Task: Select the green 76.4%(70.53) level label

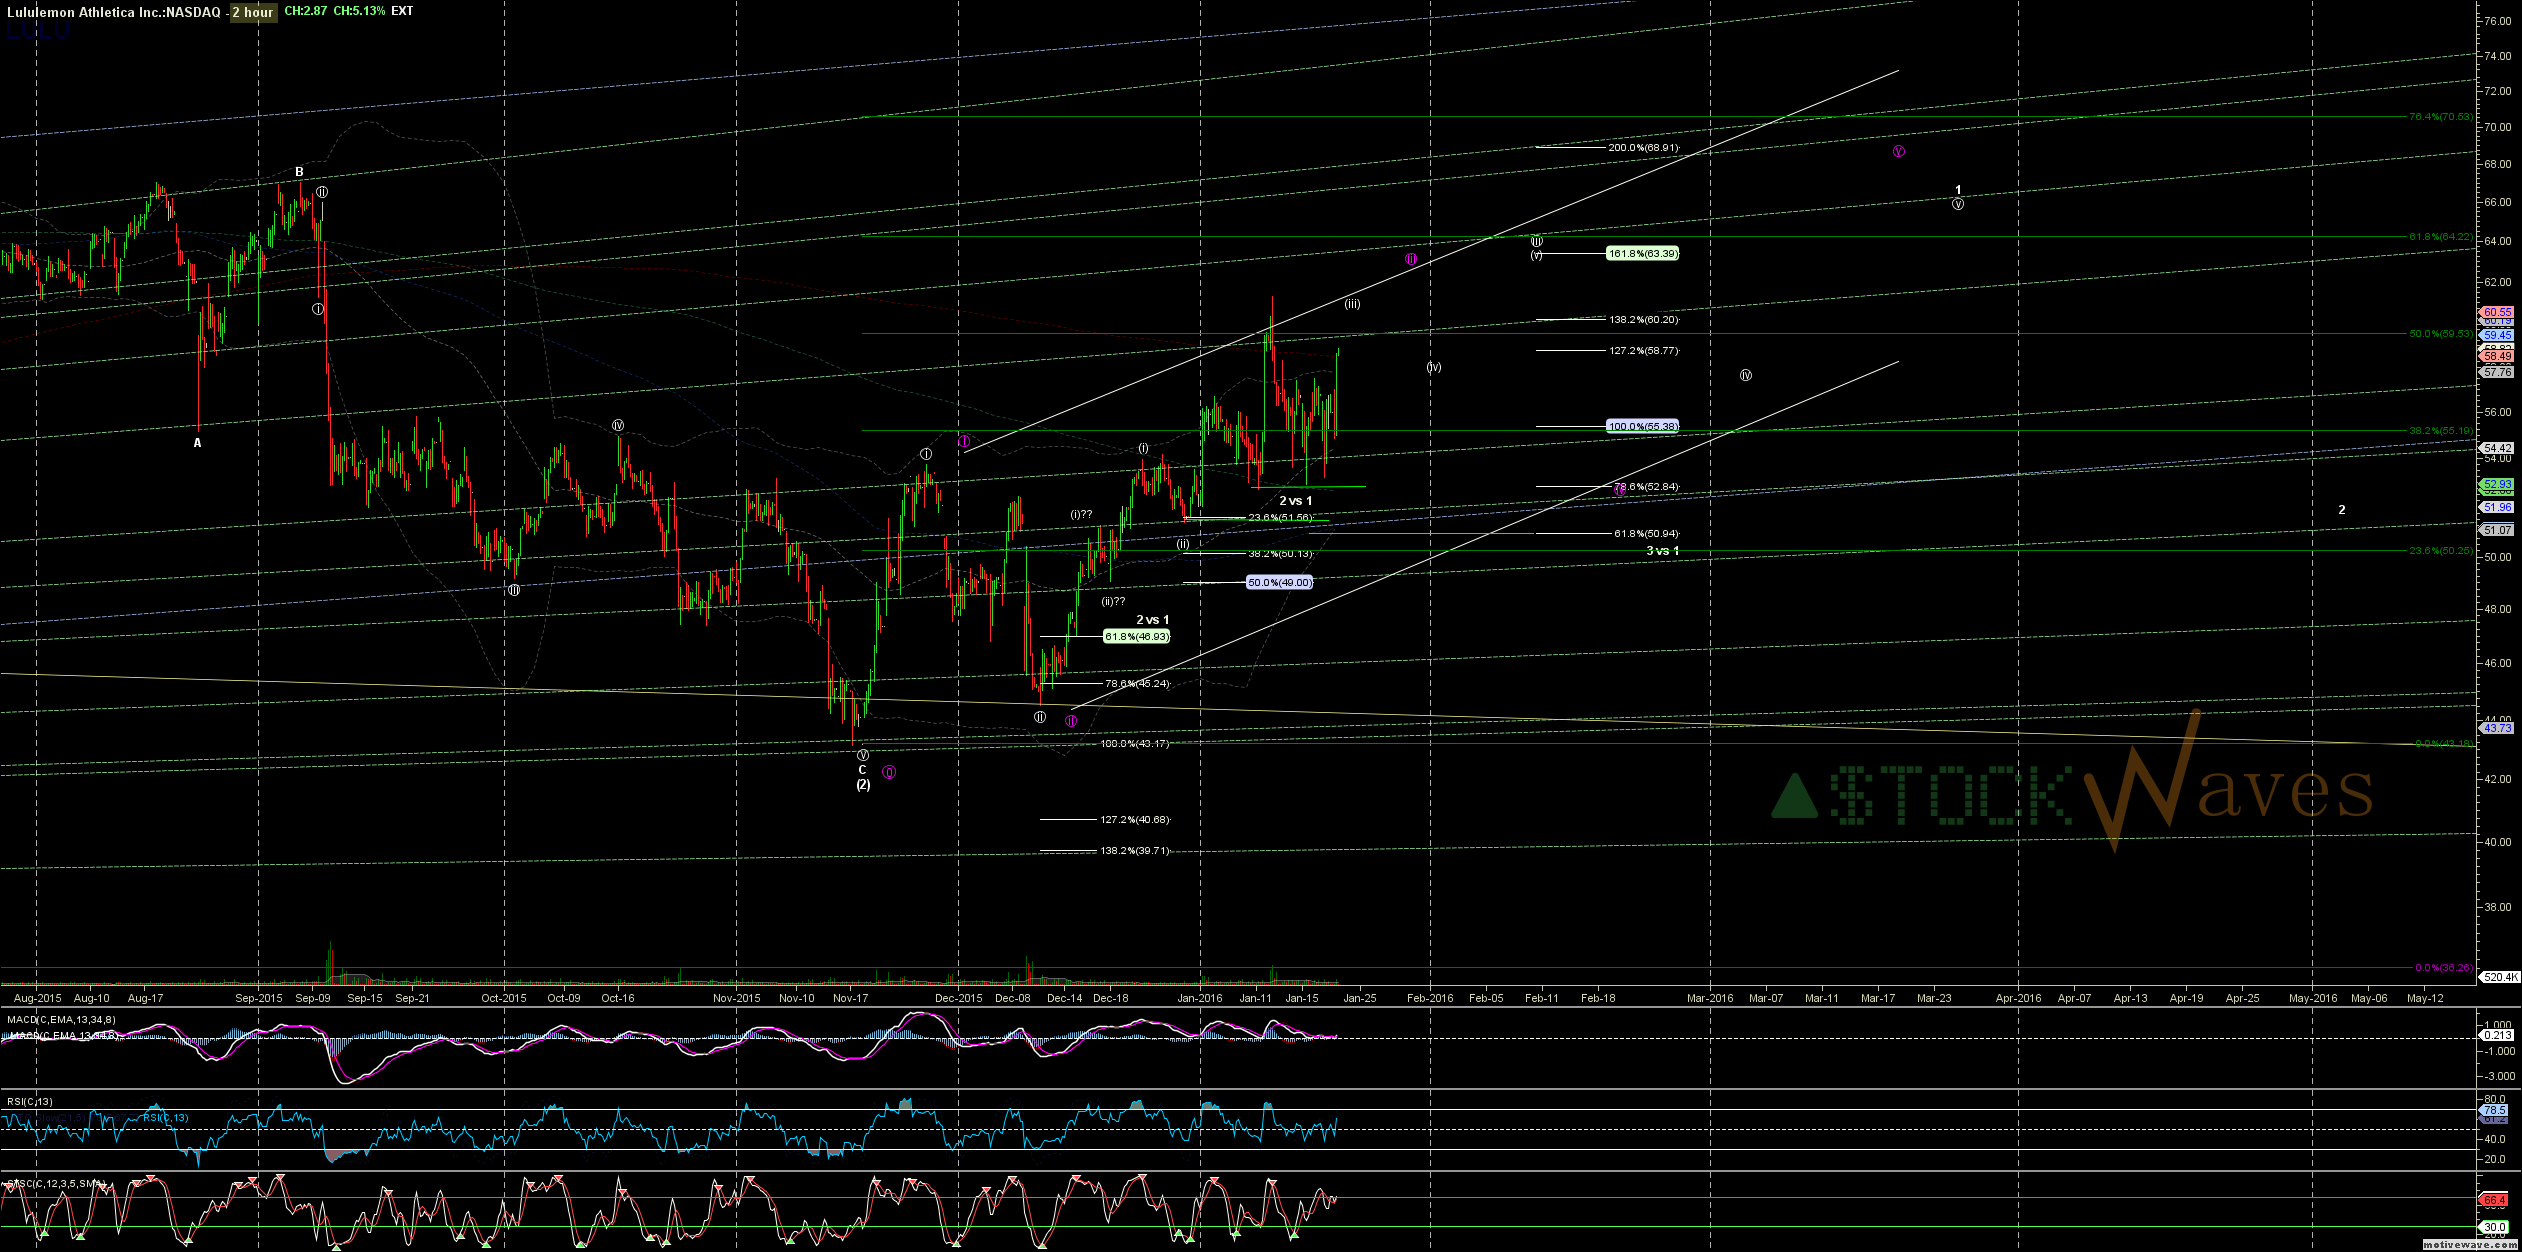Action: [2440, 117]
